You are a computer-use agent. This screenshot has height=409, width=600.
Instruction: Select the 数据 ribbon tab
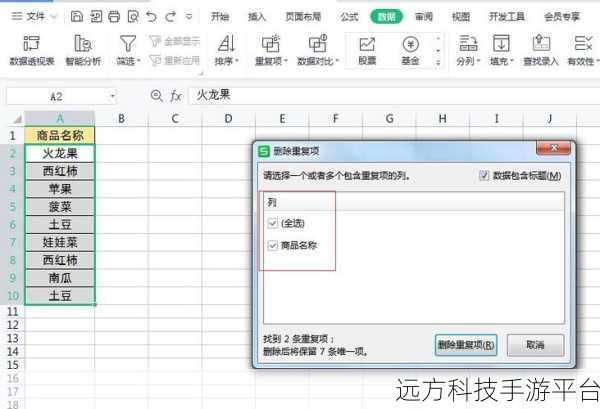(x=386, y=16)
